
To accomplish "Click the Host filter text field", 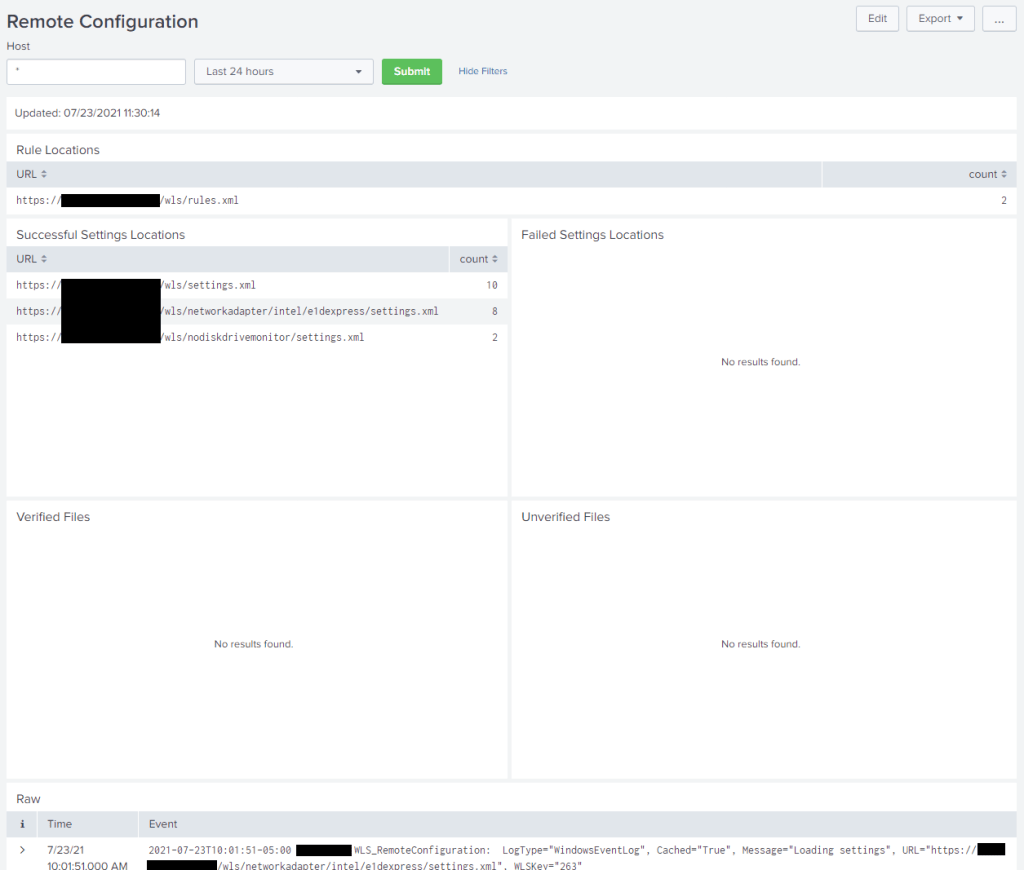I will tap(96, 72).
